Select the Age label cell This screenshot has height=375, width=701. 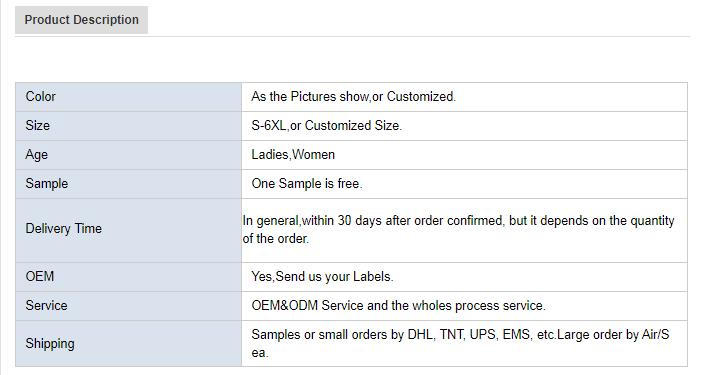128,155
